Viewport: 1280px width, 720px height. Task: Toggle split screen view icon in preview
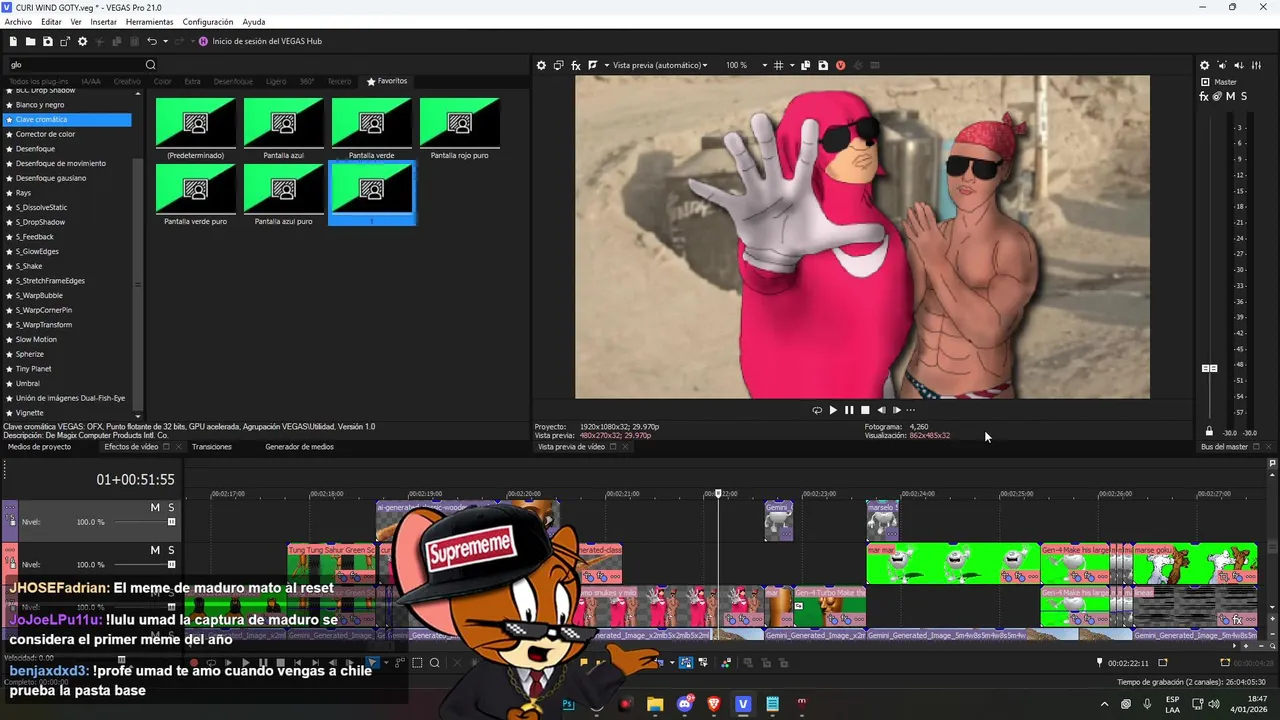[593, 65]
